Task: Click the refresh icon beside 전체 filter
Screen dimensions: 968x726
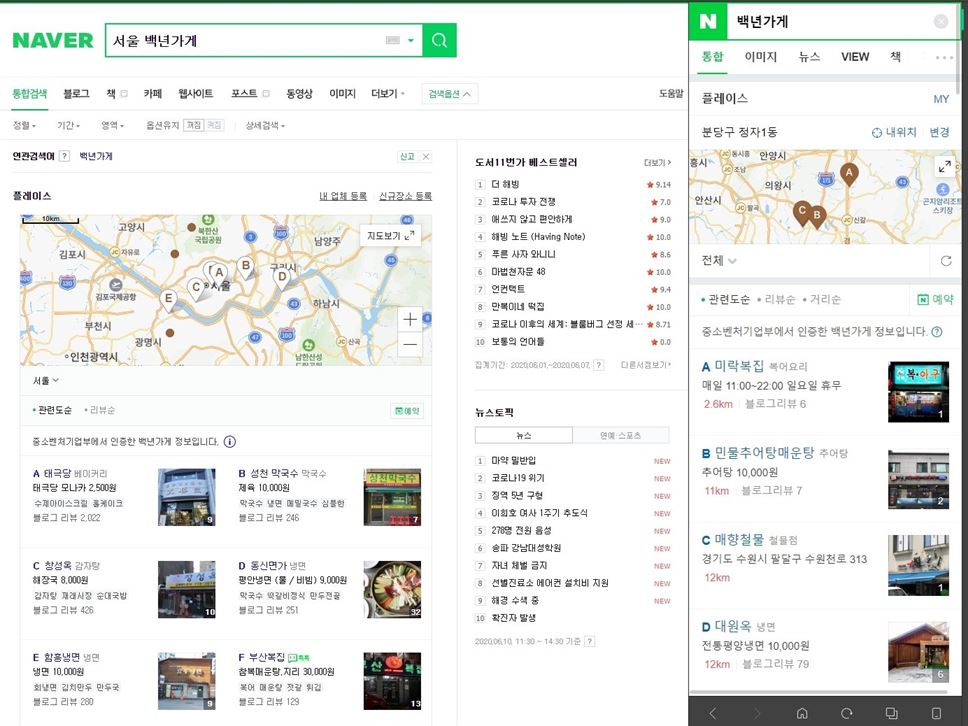Action: (x=946, y=261)
